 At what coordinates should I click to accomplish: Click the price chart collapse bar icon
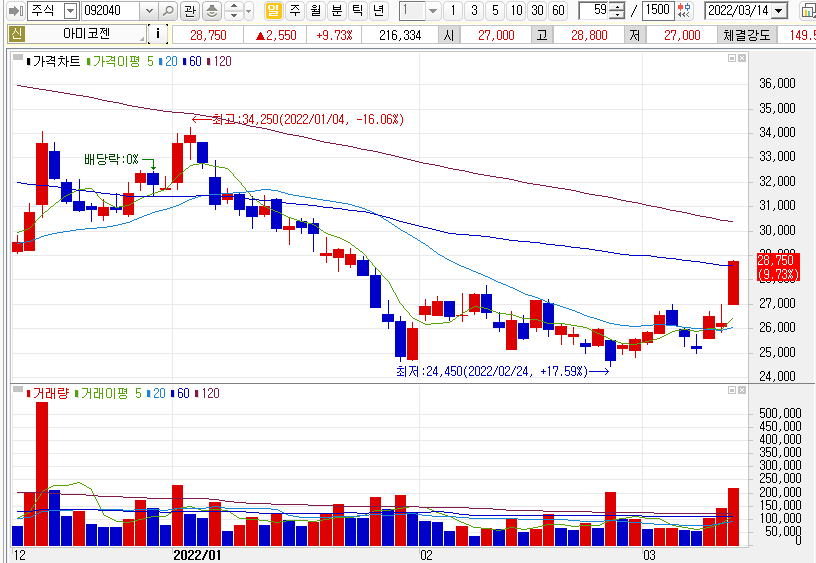tap(18, 57)
